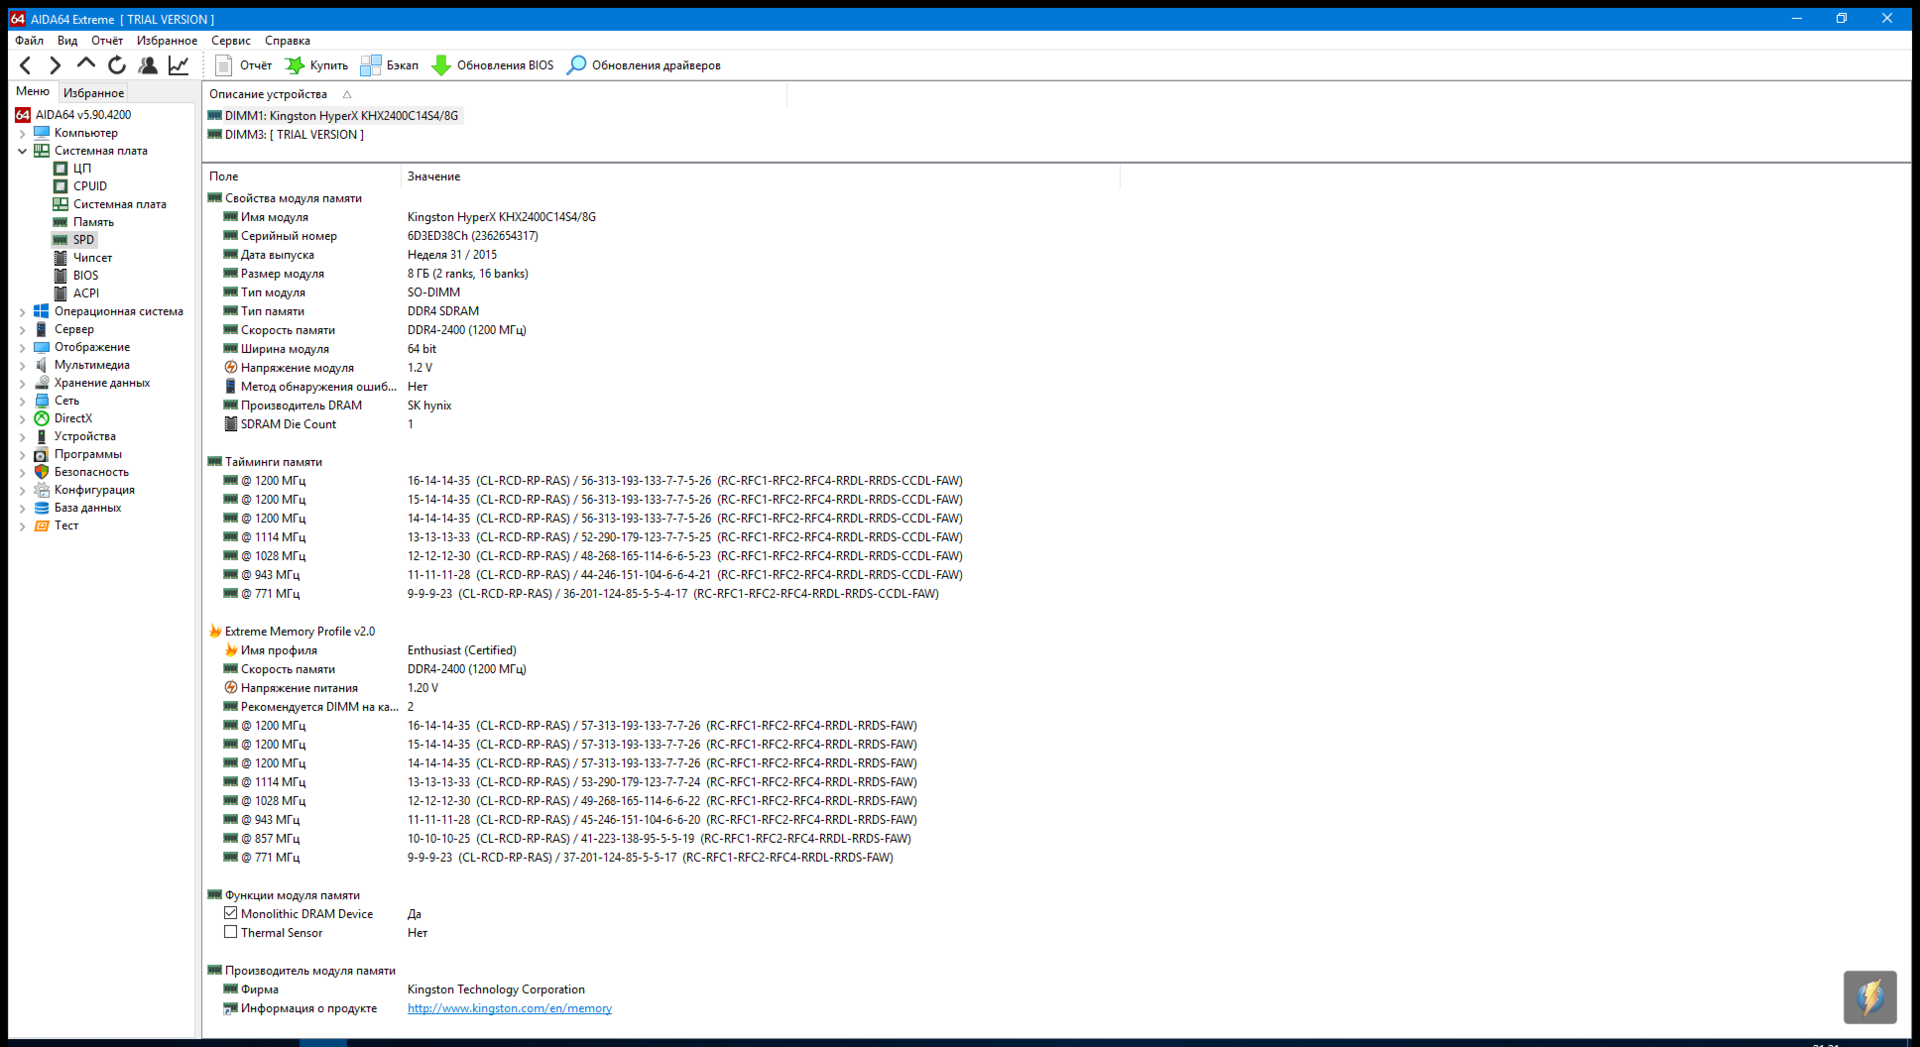The width and height of the screenshot is (1920, 1047).
Task: Click the Компьютер monitor icon
Action: tap(41, 133)
